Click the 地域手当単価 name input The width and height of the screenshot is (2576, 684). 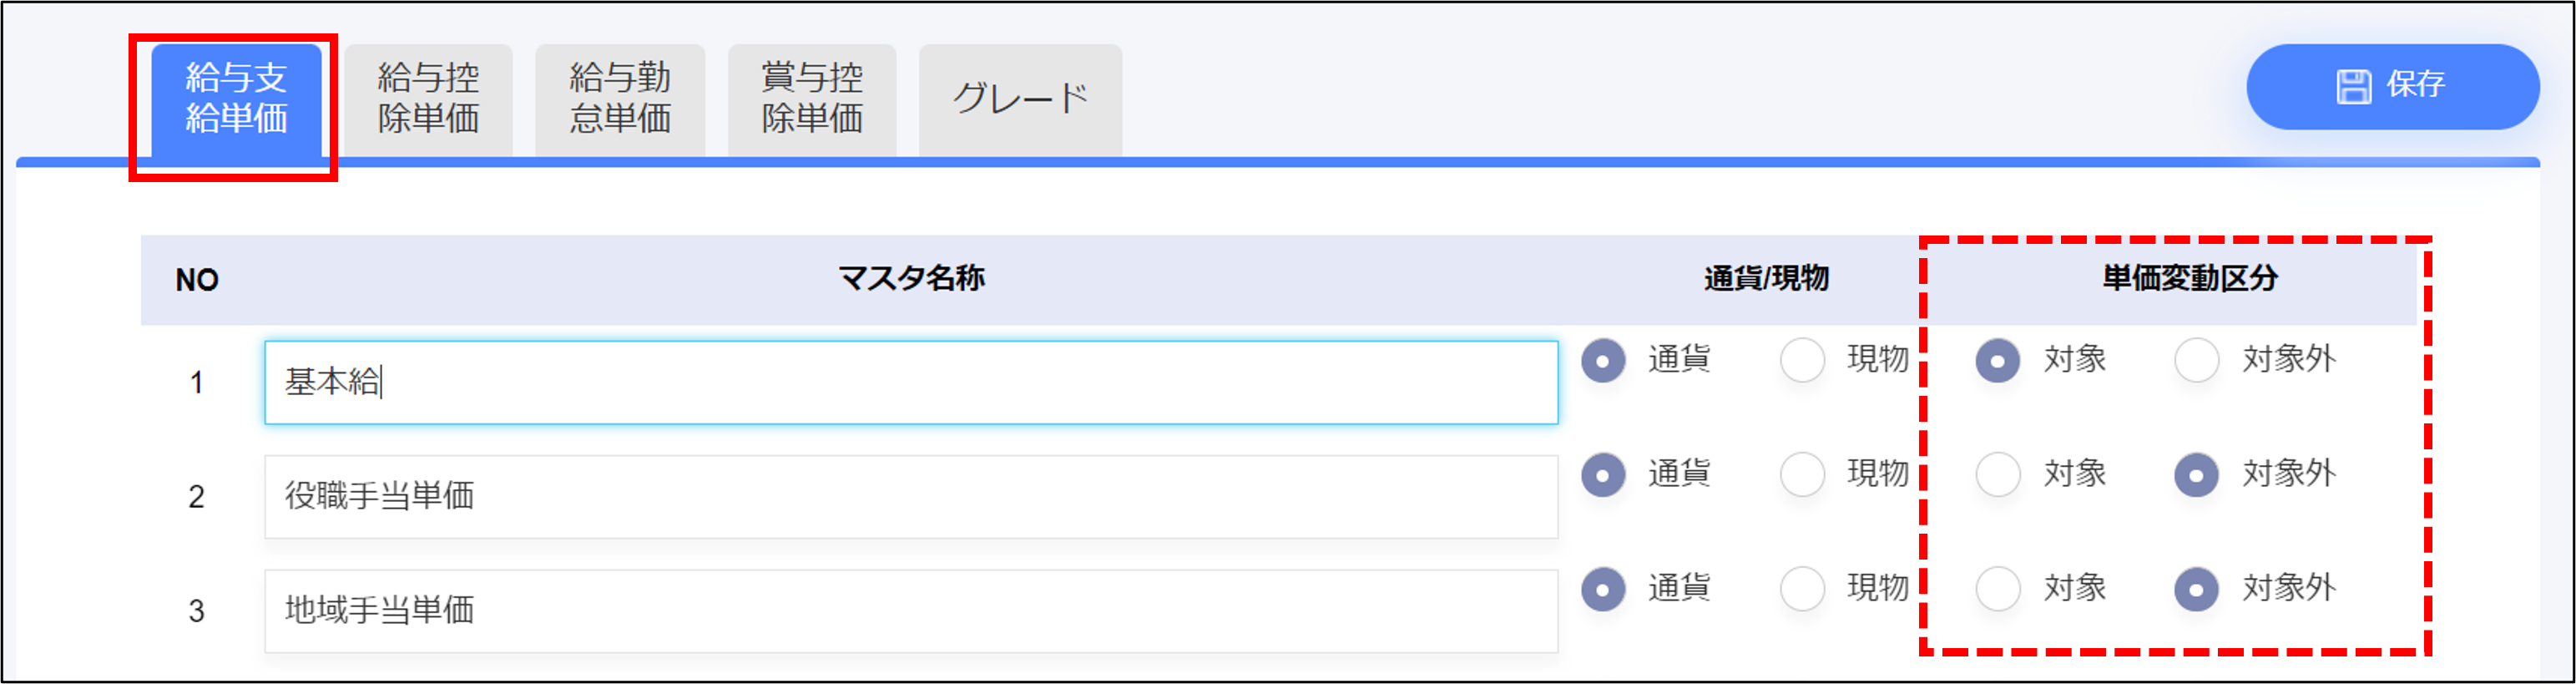tap(910, 611)
